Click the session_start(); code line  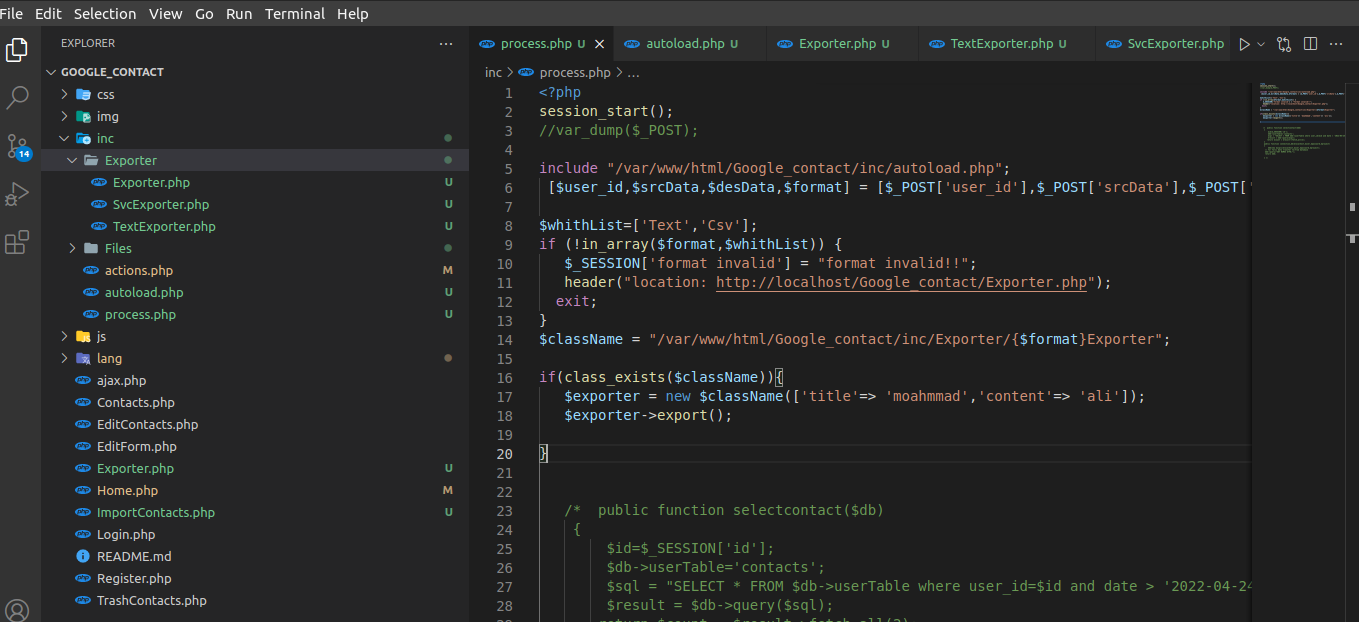(x=606, y=111)
